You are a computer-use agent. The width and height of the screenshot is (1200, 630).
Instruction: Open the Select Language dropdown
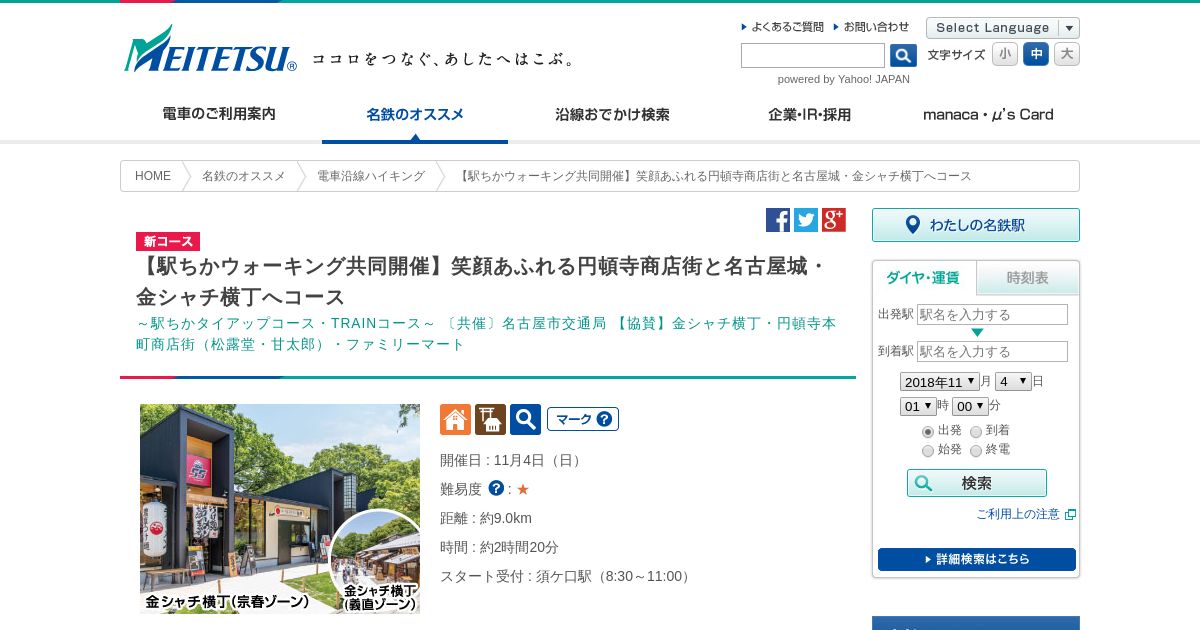pos(1003,28)
